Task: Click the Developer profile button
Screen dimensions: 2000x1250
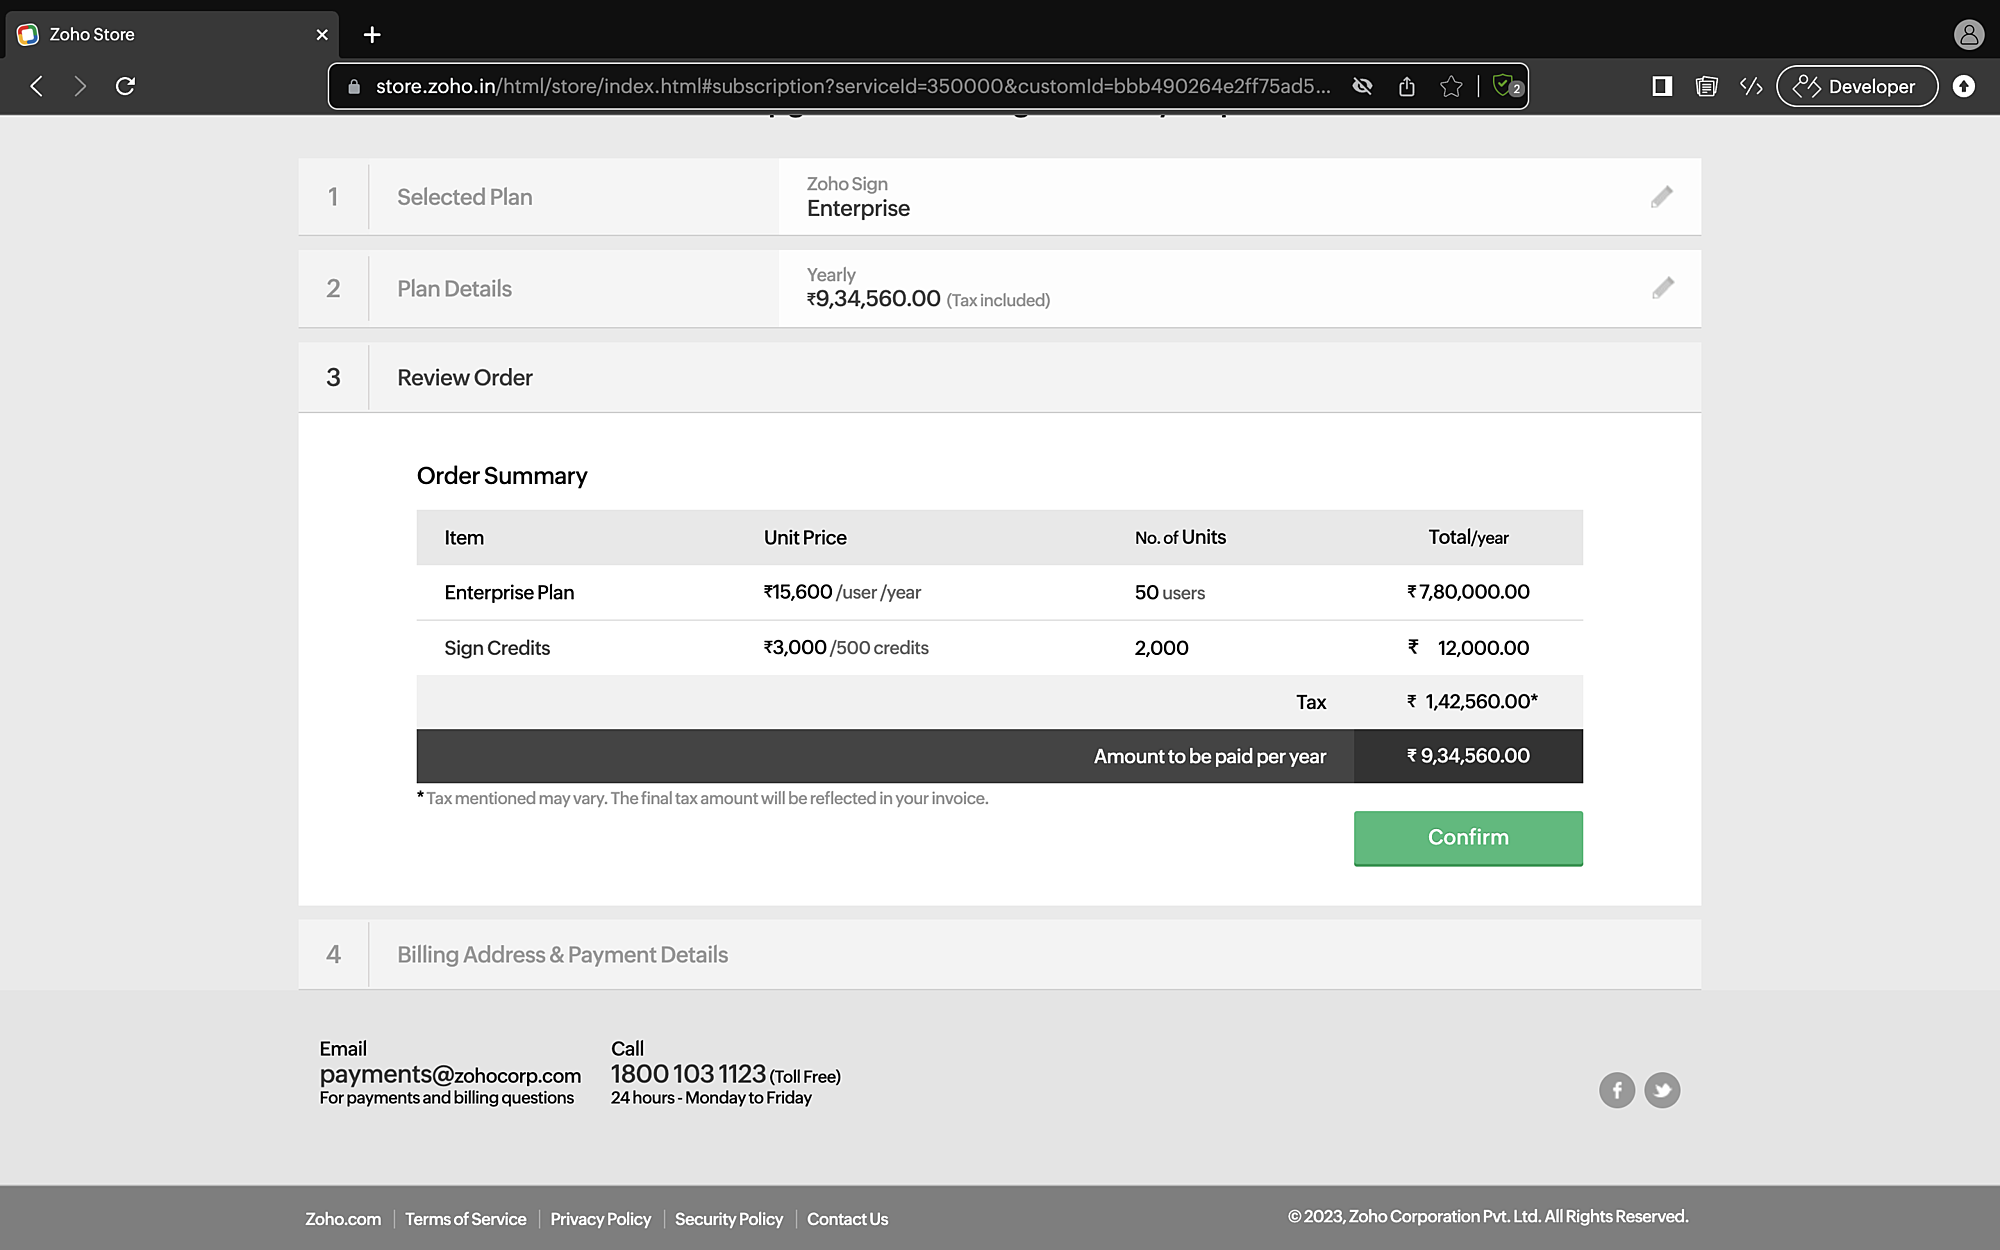Action: (1856, 86)
